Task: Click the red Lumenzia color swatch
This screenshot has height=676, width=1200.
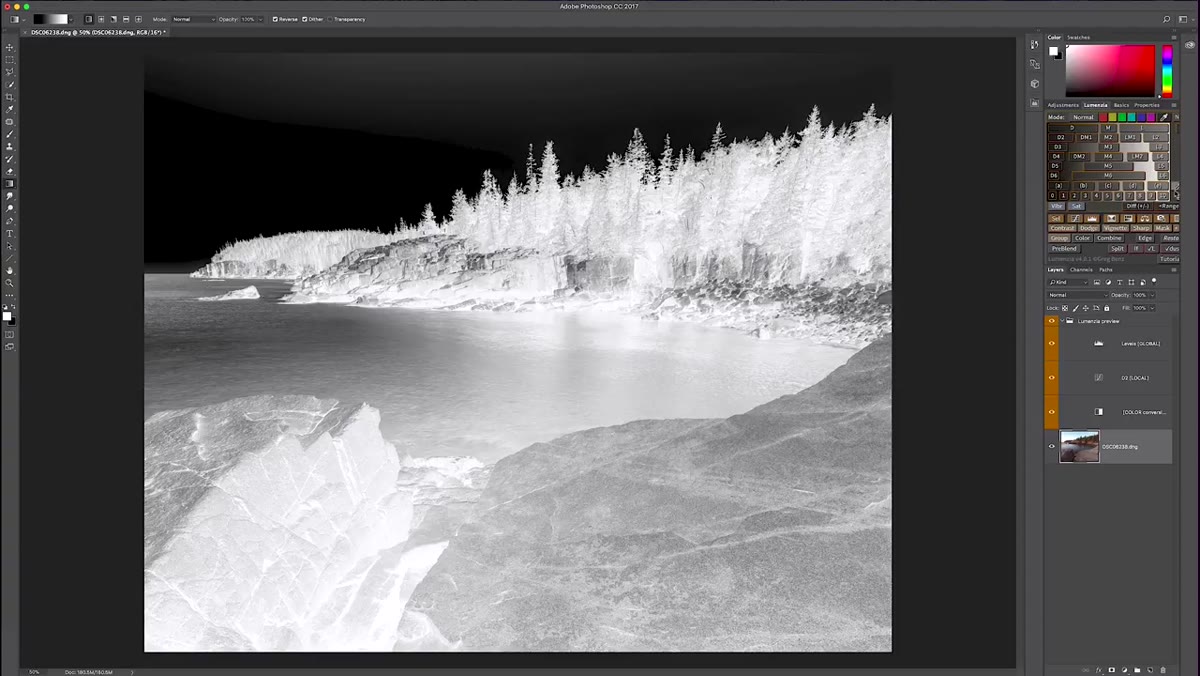Action: coord(1103,117)
